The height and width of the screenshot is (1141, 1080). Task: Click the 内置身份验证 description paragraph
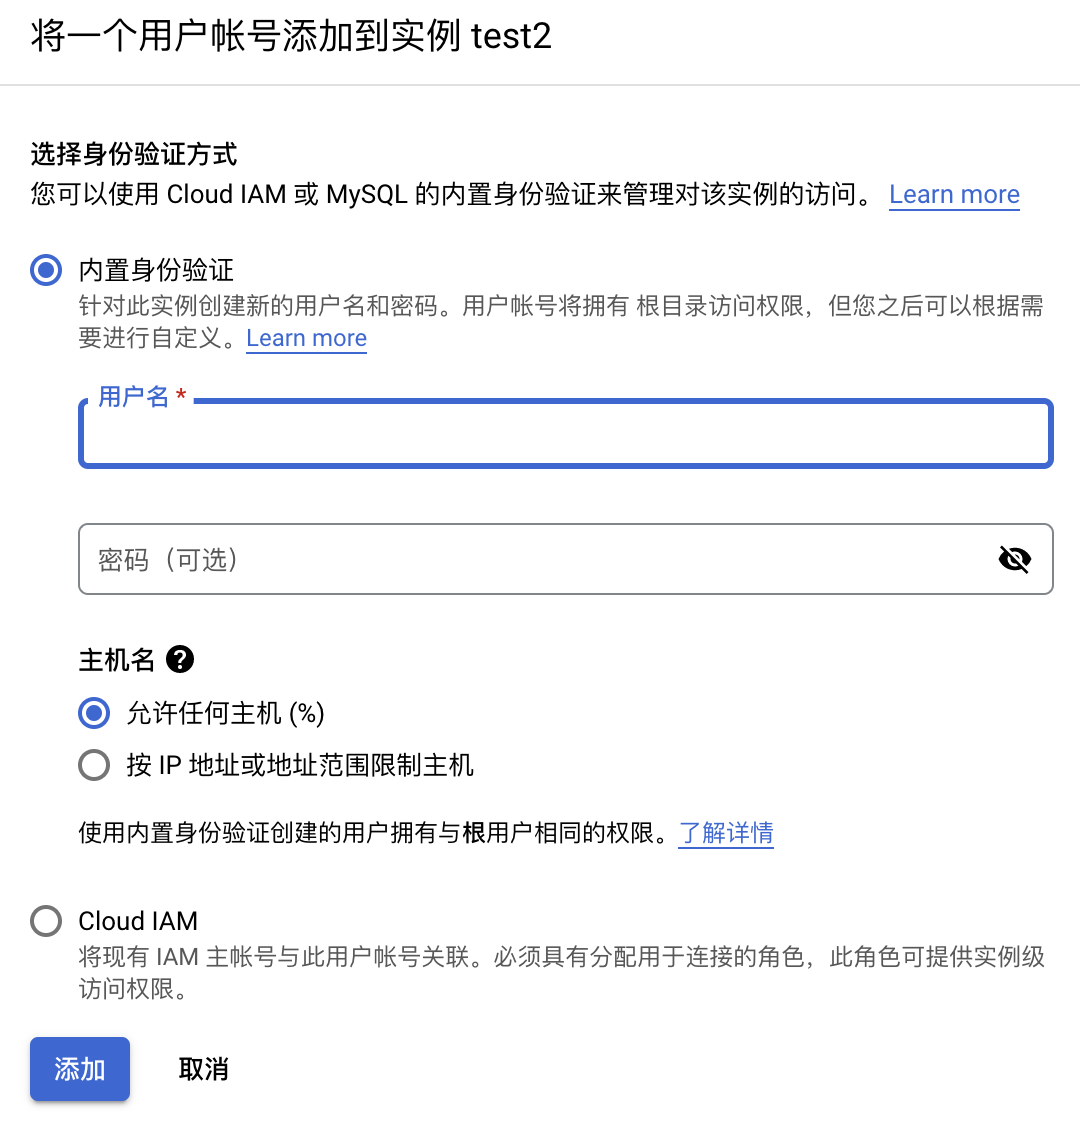pos(560,307)
